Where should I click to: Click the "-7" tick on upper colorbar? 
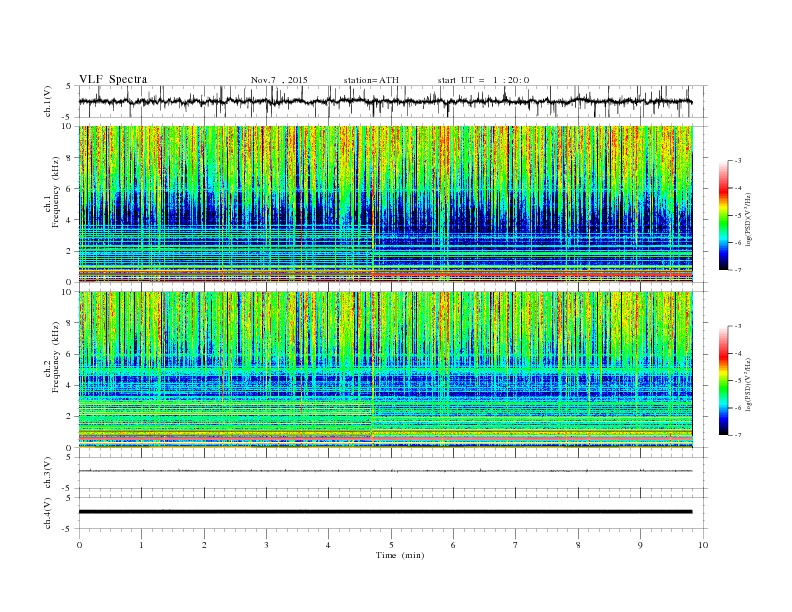pyautogui.click(x=737, y=270)
